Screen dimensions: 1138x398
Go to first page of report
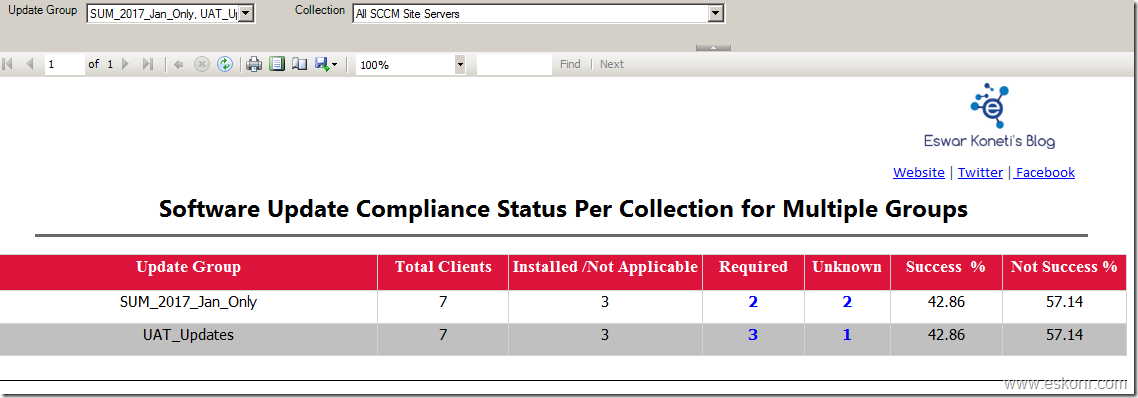(x=8, y=64)
